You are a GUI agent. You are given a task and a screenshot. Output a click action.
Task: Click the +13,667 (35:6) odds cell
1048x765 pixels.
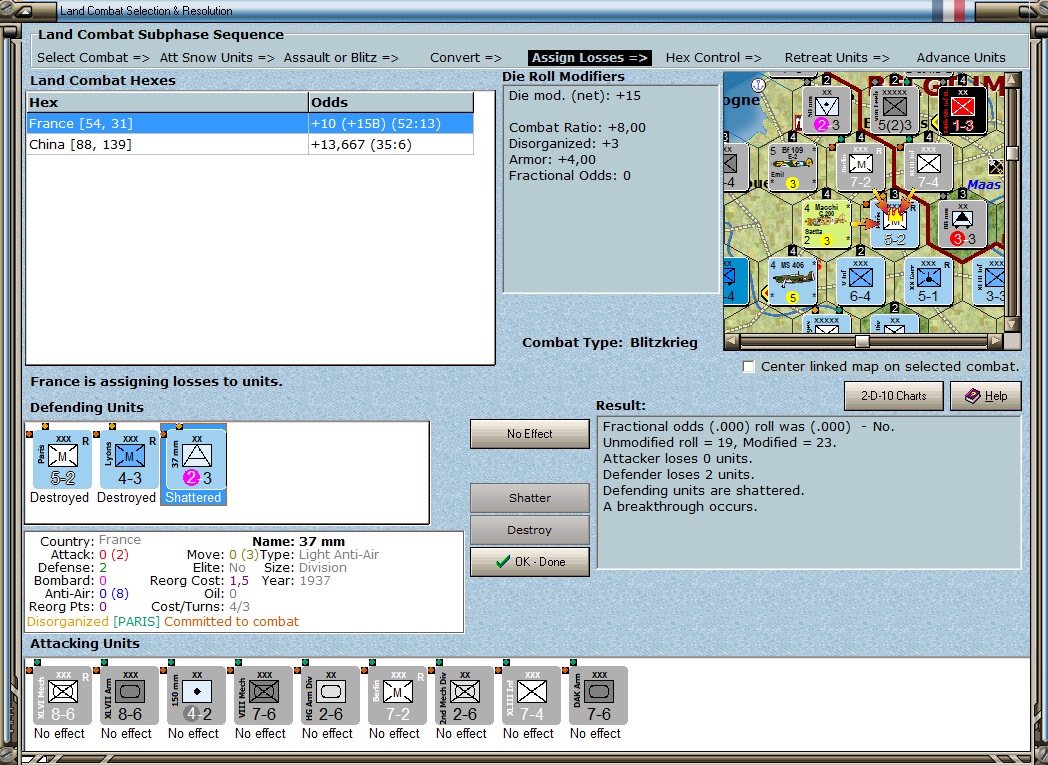coord(391,144)
